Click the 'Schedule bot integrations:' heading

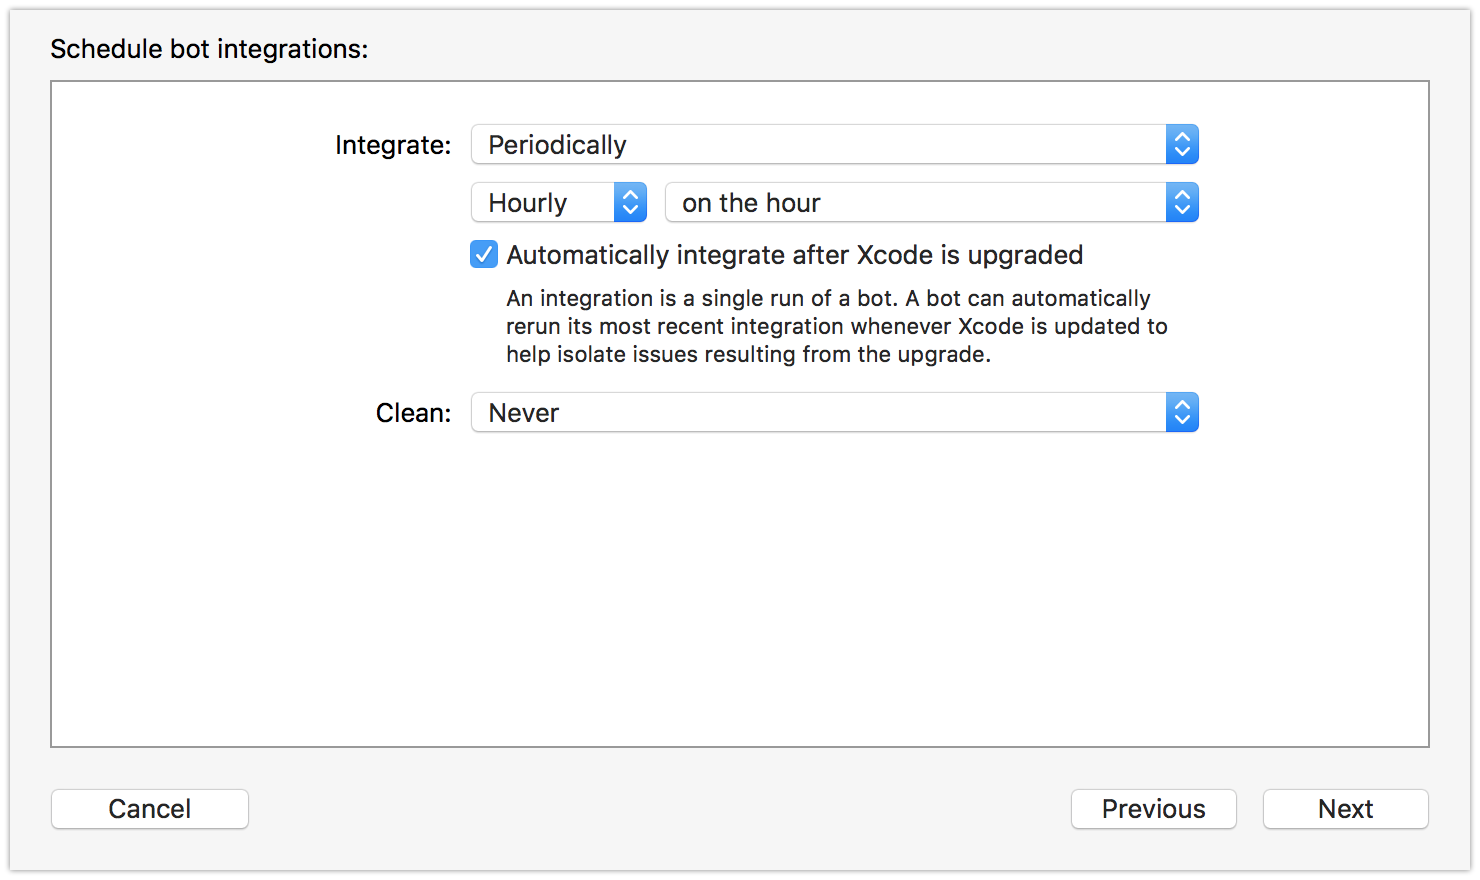click(x=209, y=49)
